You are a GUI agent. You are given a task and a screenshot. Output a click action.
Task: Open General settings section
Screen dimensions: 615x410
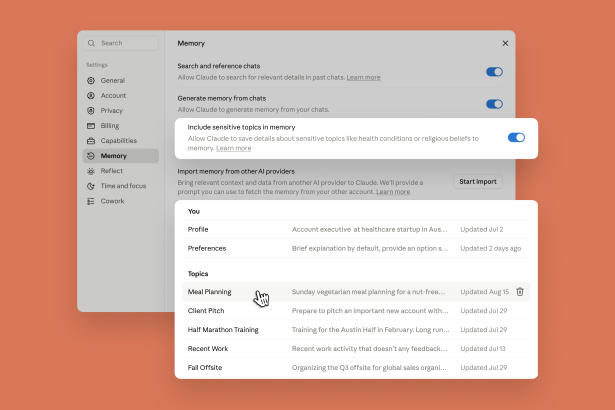tap(121, 80)
